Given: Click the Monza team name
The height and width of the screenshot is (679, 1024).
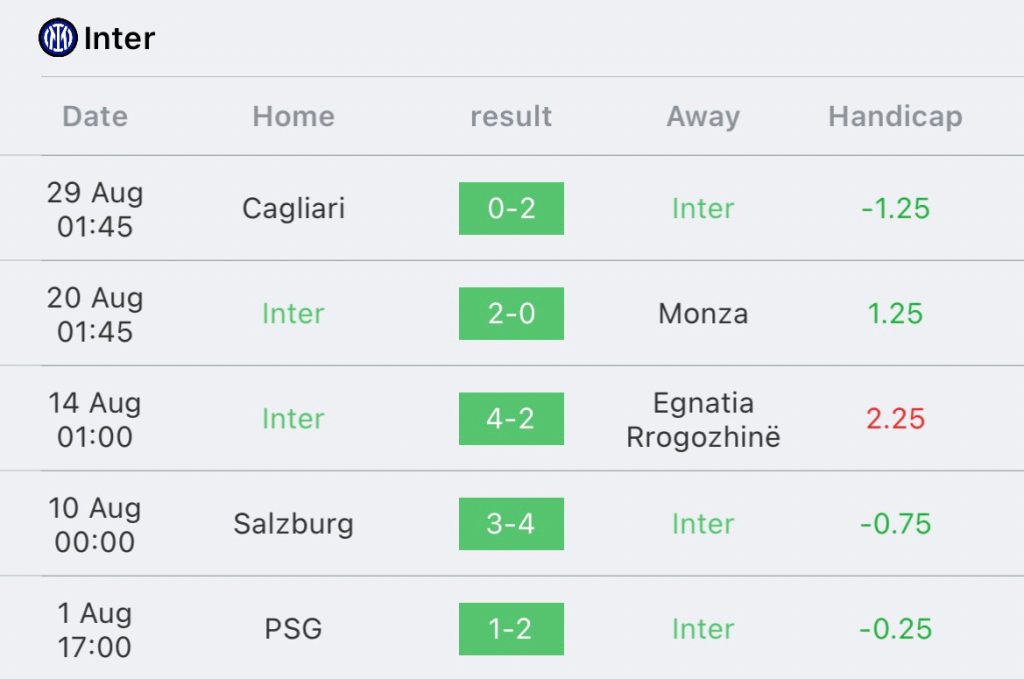Looking at the screenshot, I should [x=703, y=313].
